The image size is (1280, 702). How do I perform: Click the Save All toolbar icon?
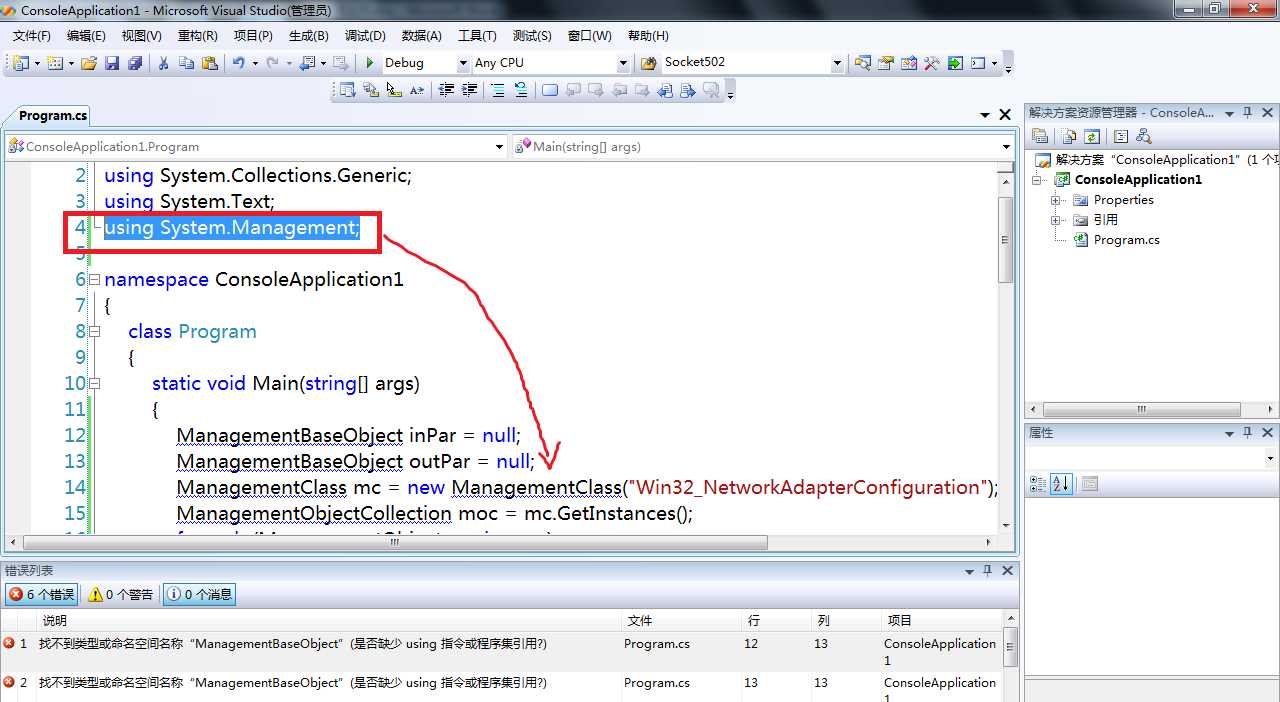(x=134, y=62)
